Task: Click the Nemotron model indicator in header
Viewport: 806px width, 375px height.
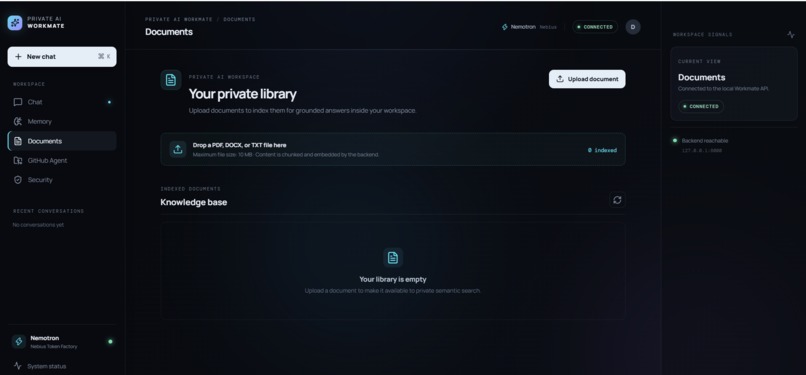Action: tap(529, 27)
